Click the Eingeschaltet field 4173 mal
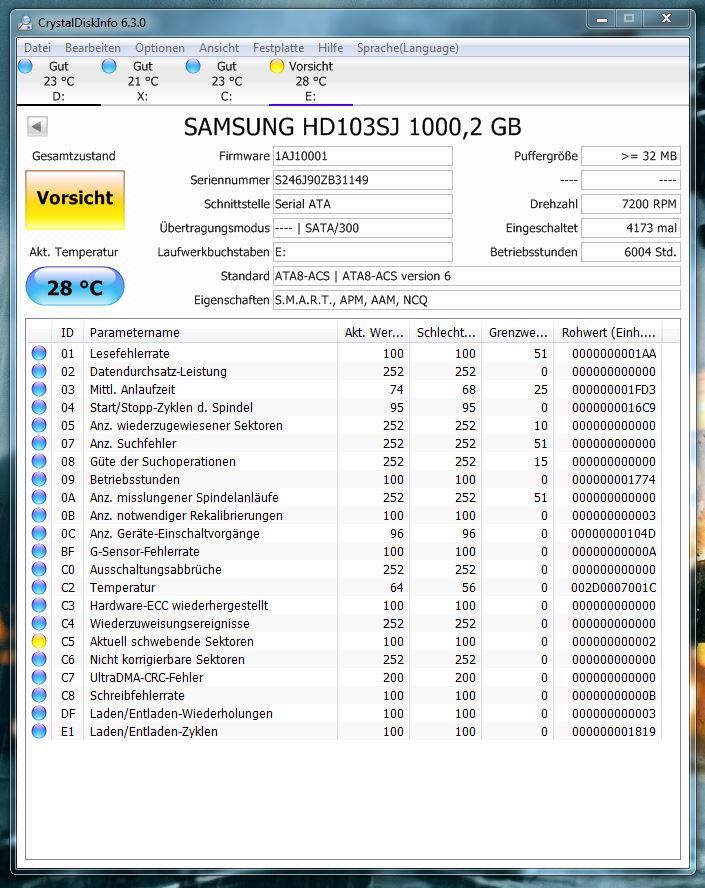This screenshot has width=705, height=888. click(x=631, y=228)
